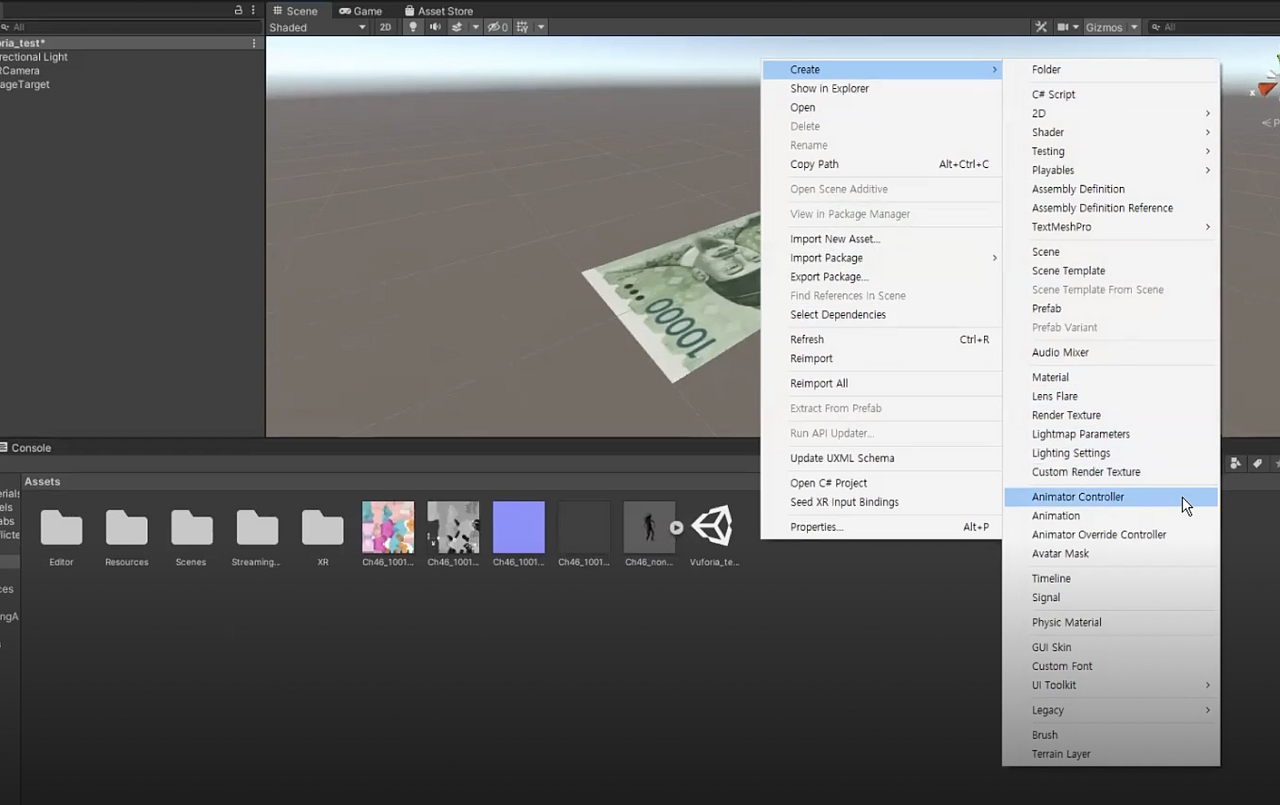Toggle Hierarchy panel lock icon
Viewport: 1280px width, 805px height.
tap(238, 10)
